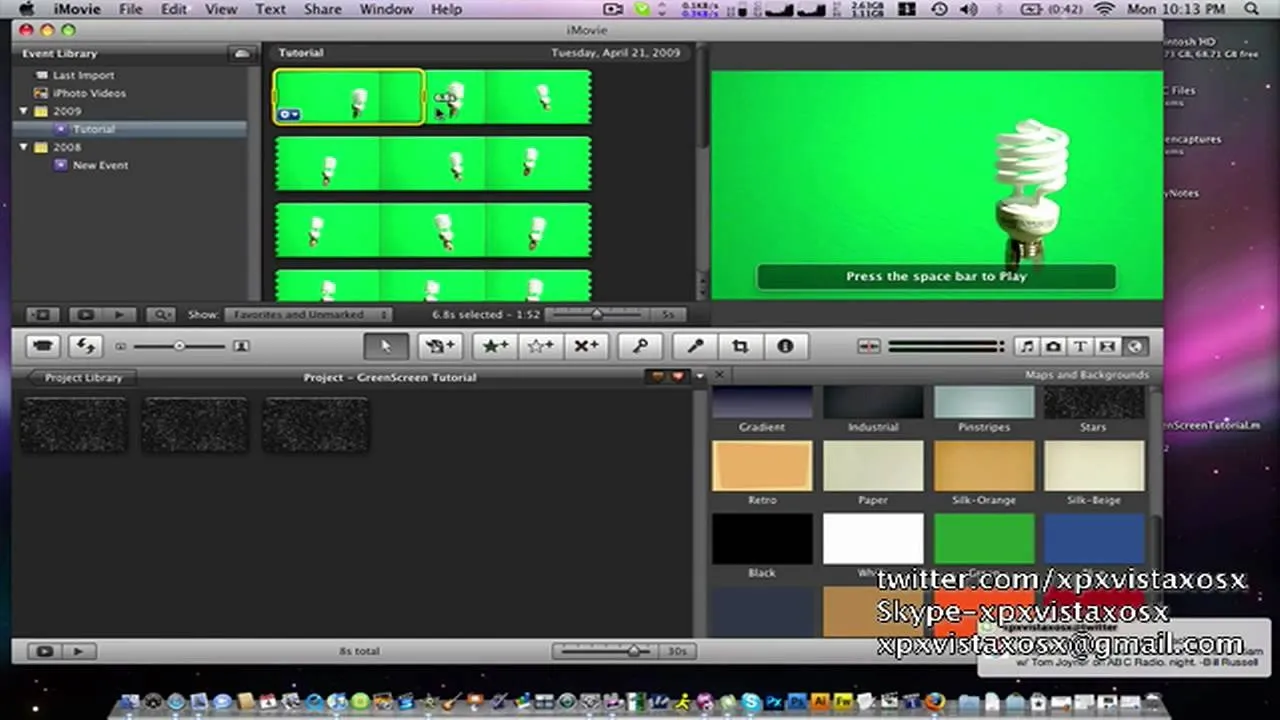1280x720 pixels.
Task: Open the Show Favorites and Unmarked dropdown
Action: tap(307, 314)
